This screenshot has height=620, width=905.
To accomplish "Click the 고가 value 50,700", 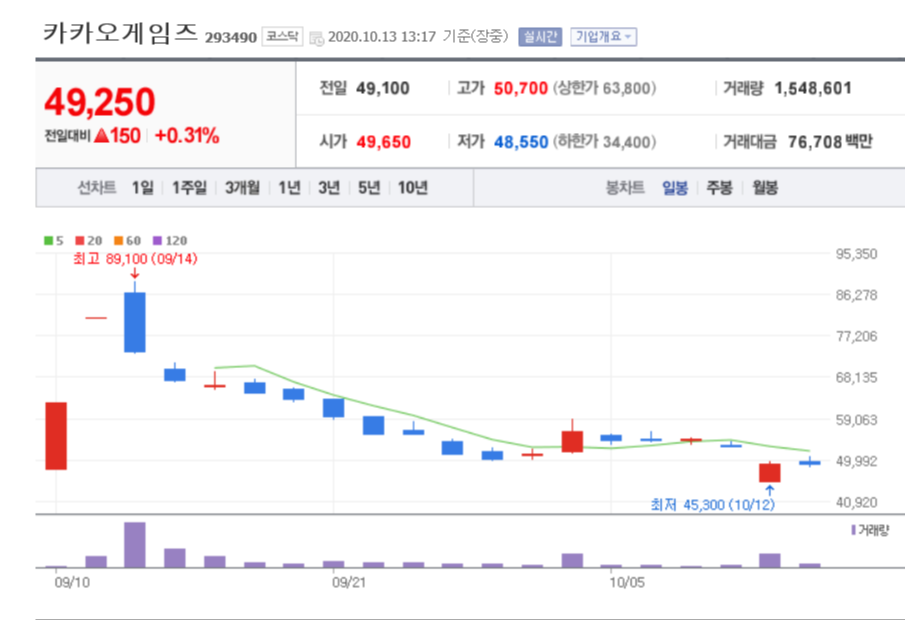I will click(x=521, y=88).
